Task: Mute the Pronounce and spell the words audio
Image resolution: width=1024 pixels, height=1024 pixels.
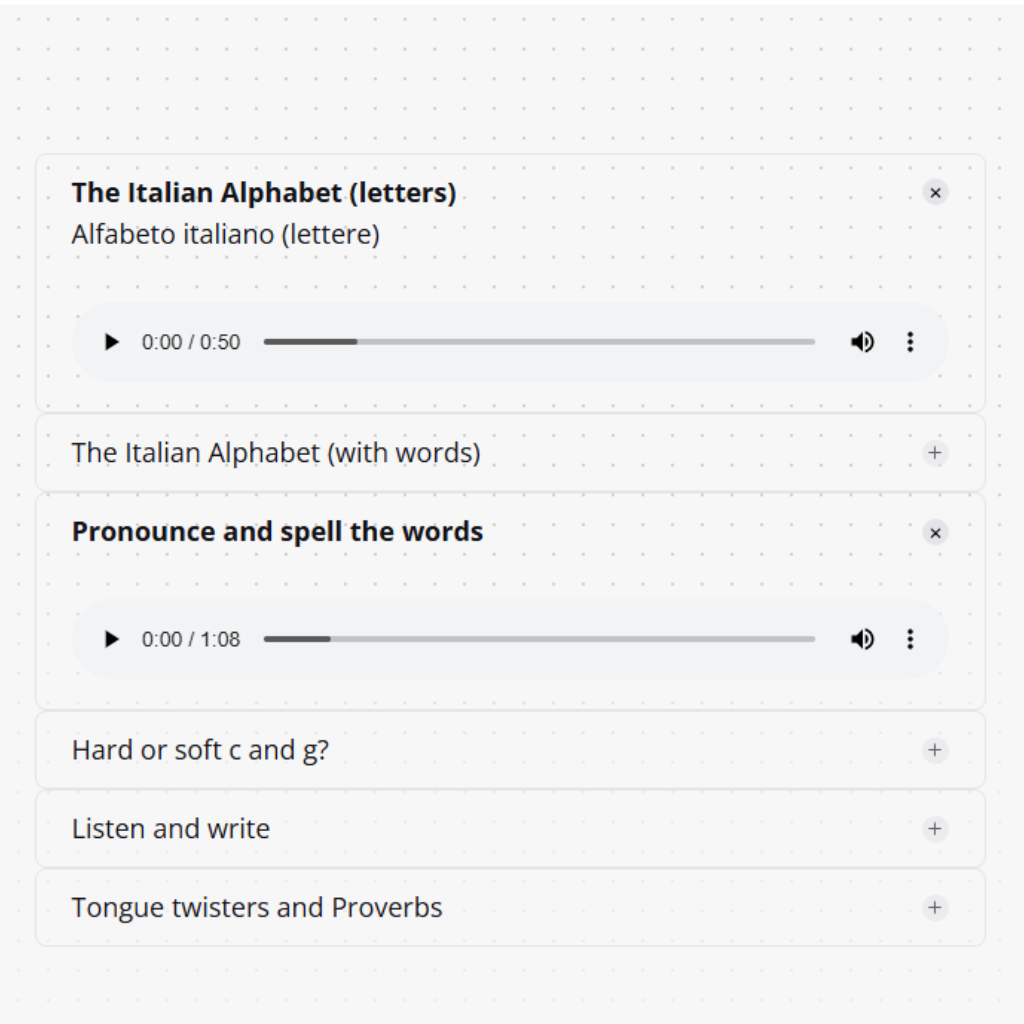Action: [x=862, y=639]
